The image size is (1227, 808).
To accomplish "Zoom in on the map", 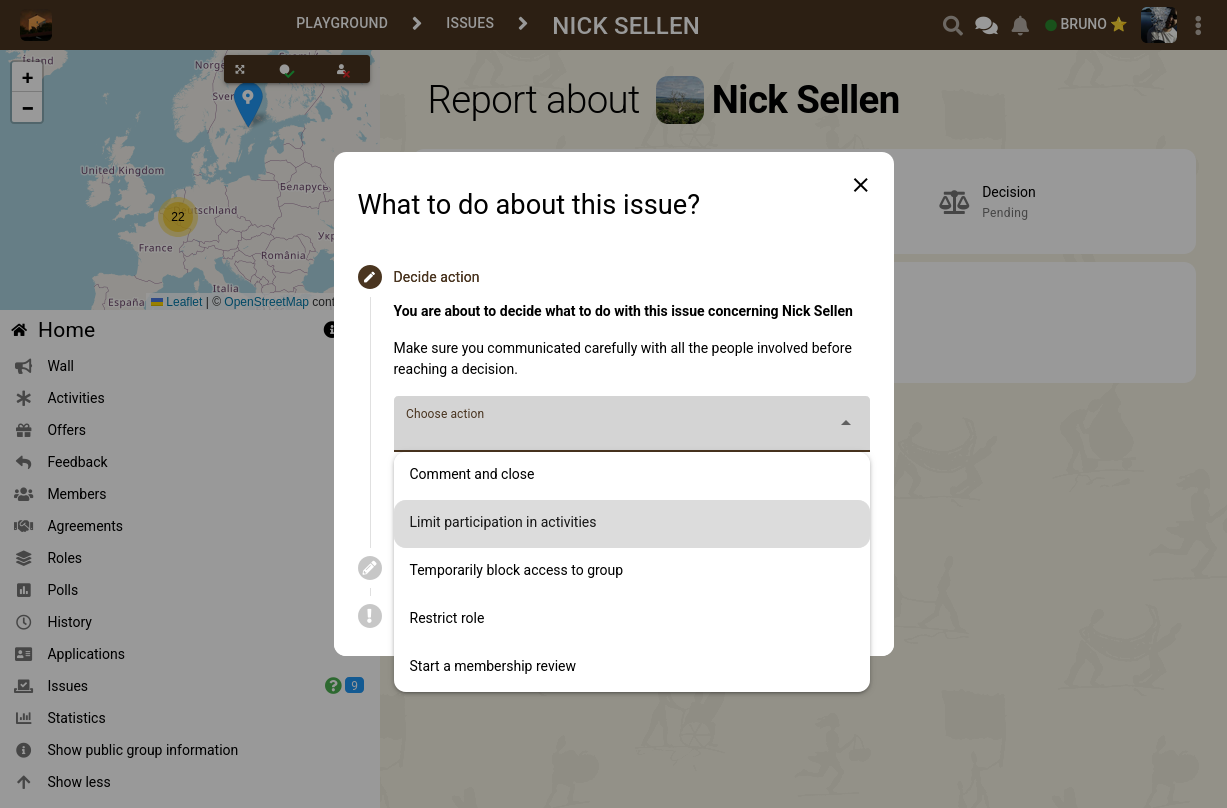I will pyautogui.click(x=27, y=78).
